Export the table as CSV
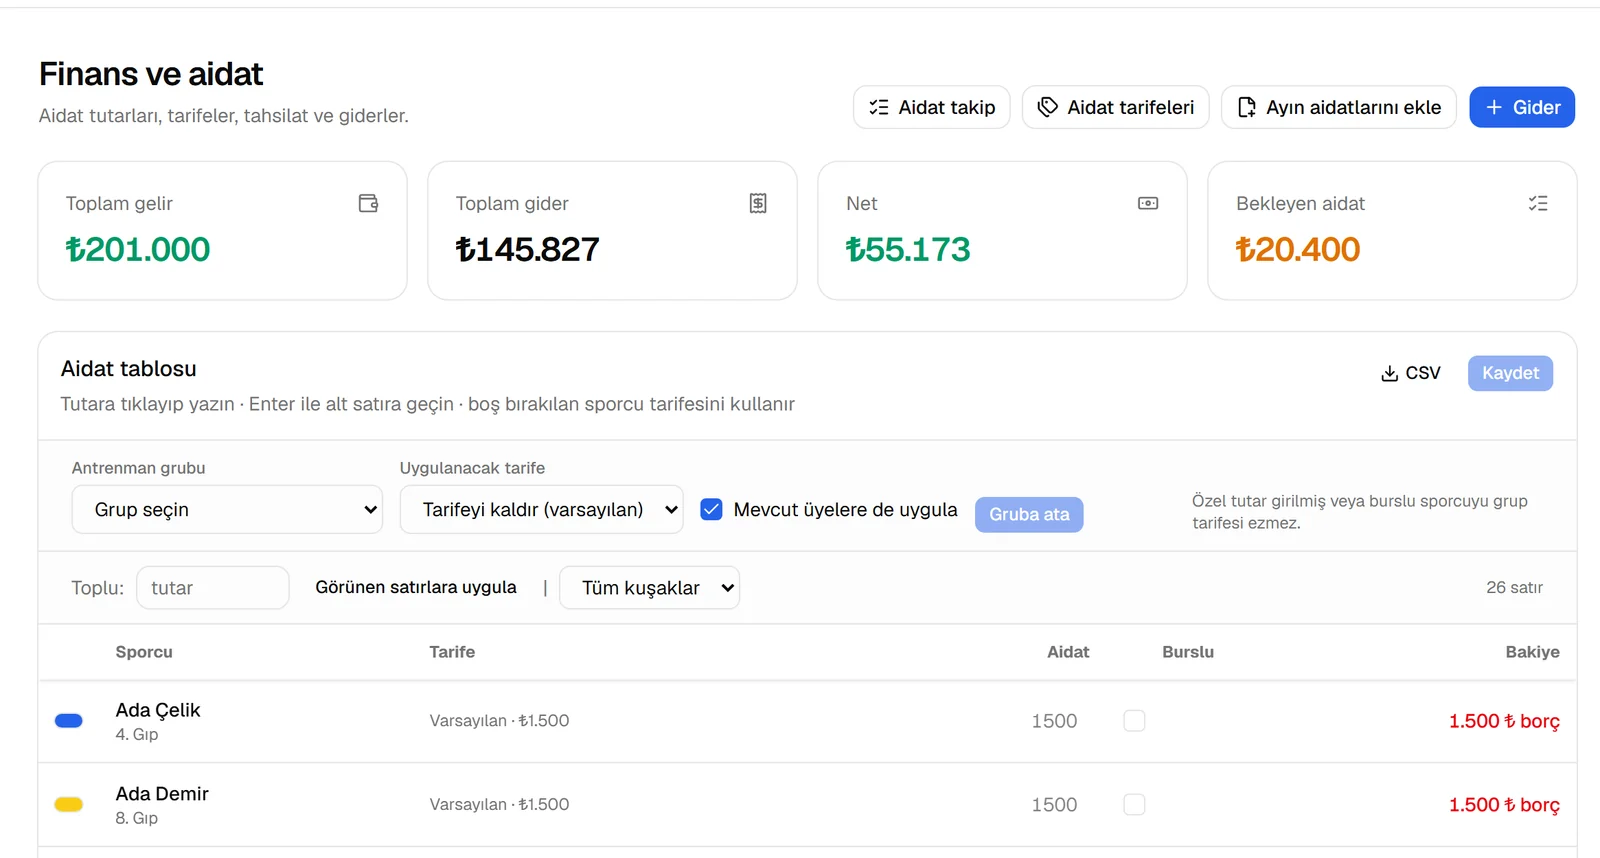 point(1410,373)
